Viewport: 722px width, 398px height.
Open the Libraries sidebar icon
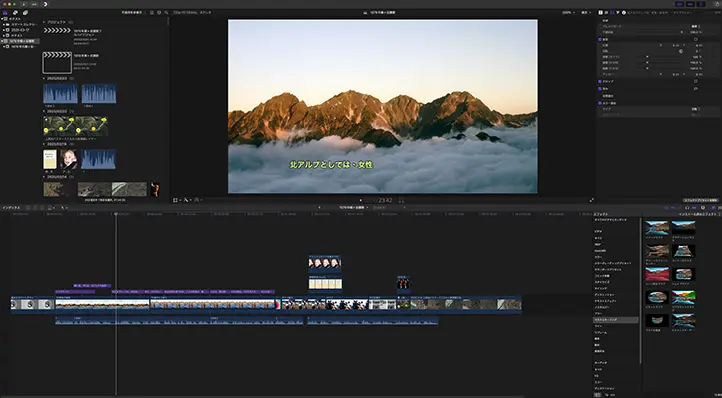[5, 12]
